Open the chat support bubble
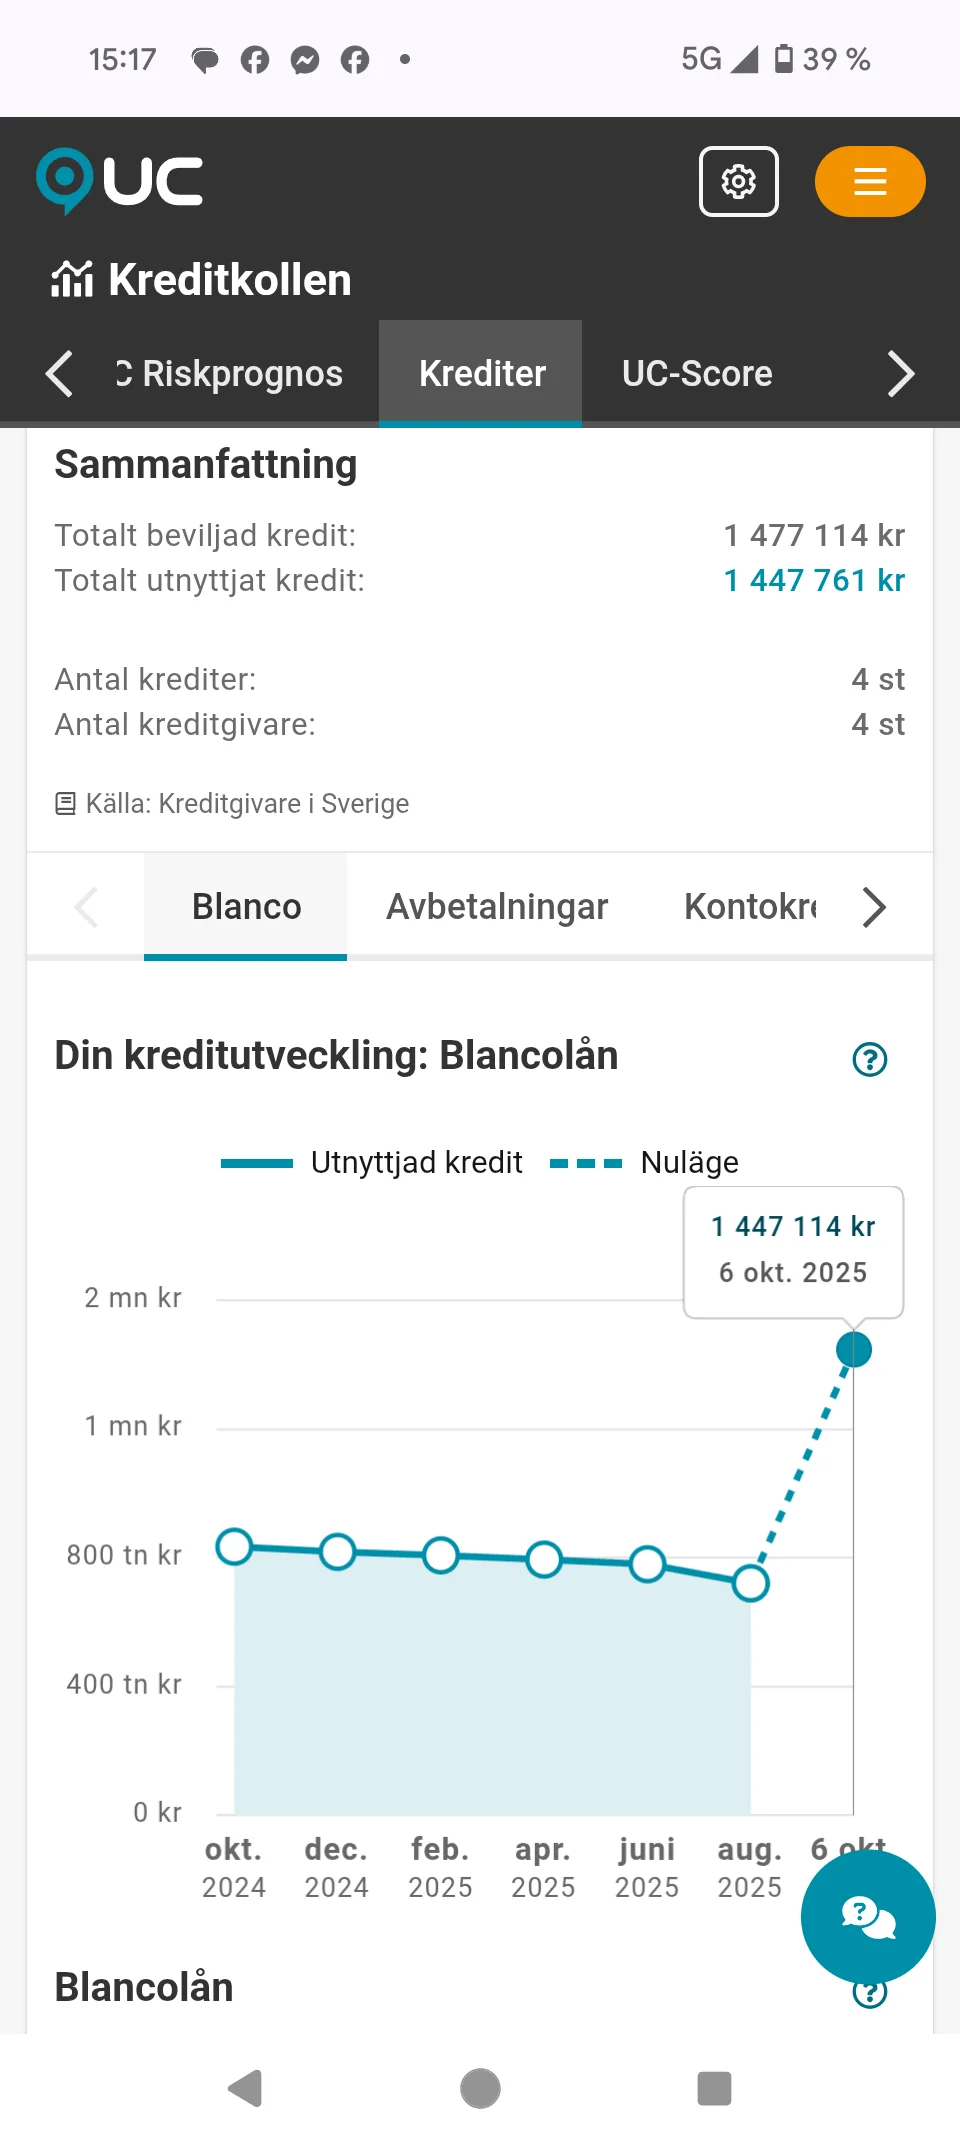 click(x=868, y=1916)
